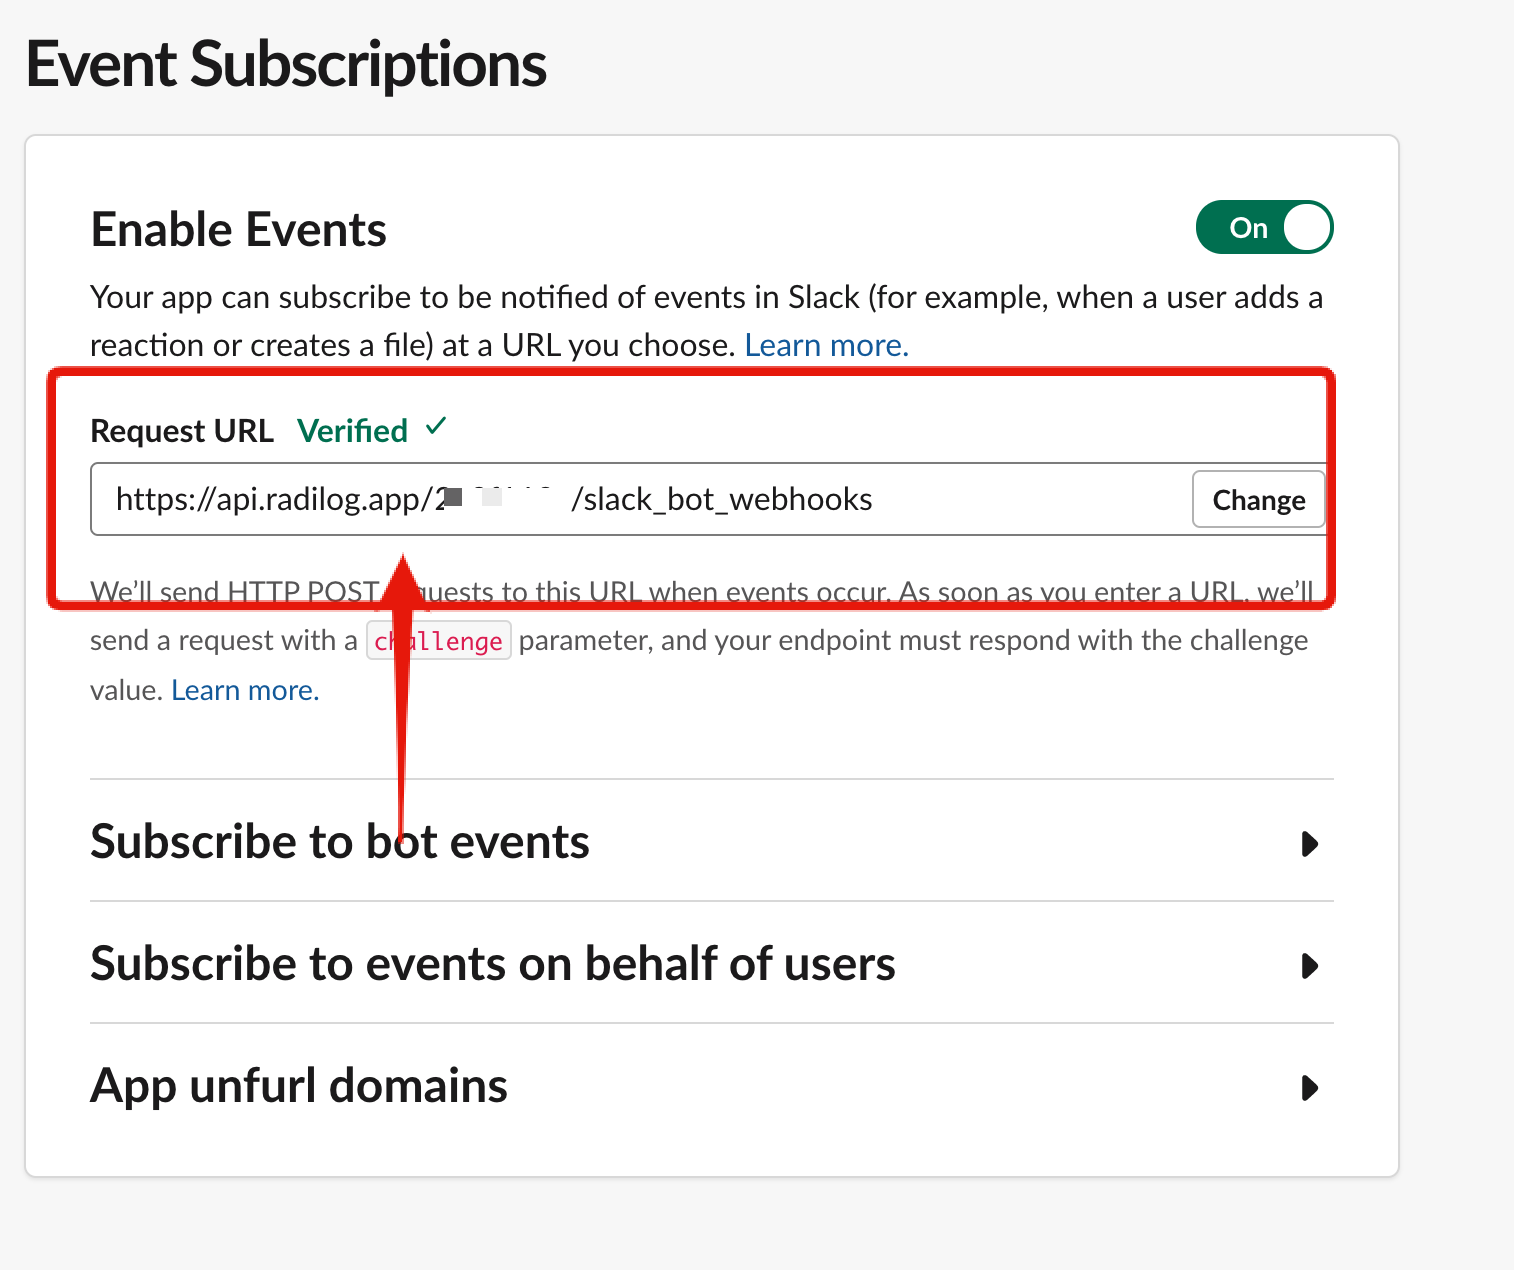Click the arrow beside Subscribe to bot events
Screen dimensions: 1514x1270
click(1309, 844)
